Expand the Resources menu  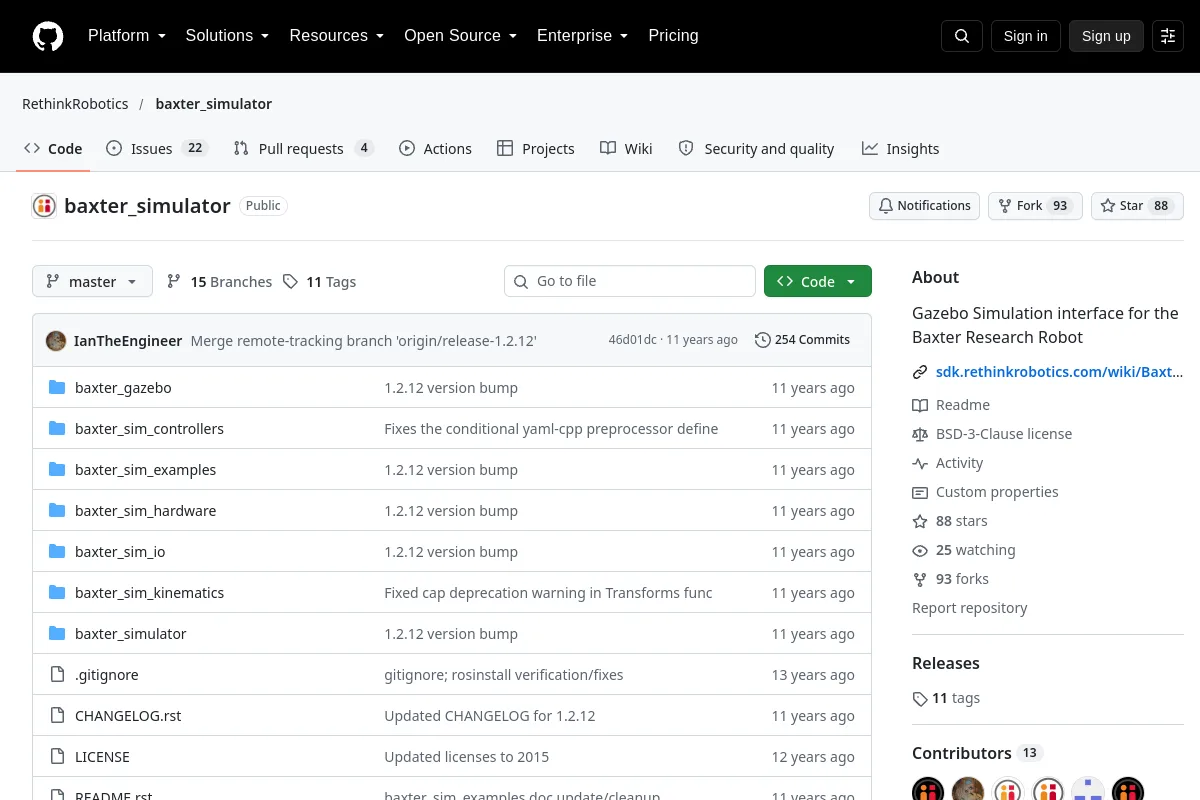click(337, 36)
